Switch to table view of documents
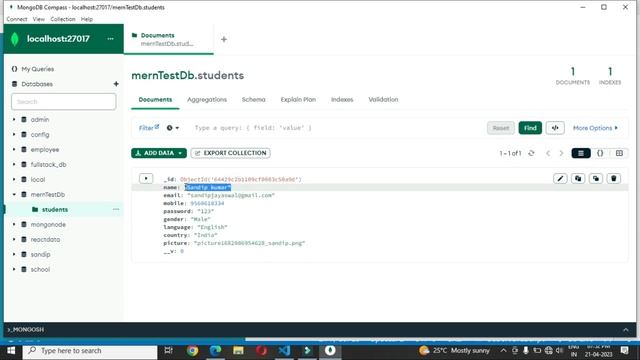 tap(619, 153)
